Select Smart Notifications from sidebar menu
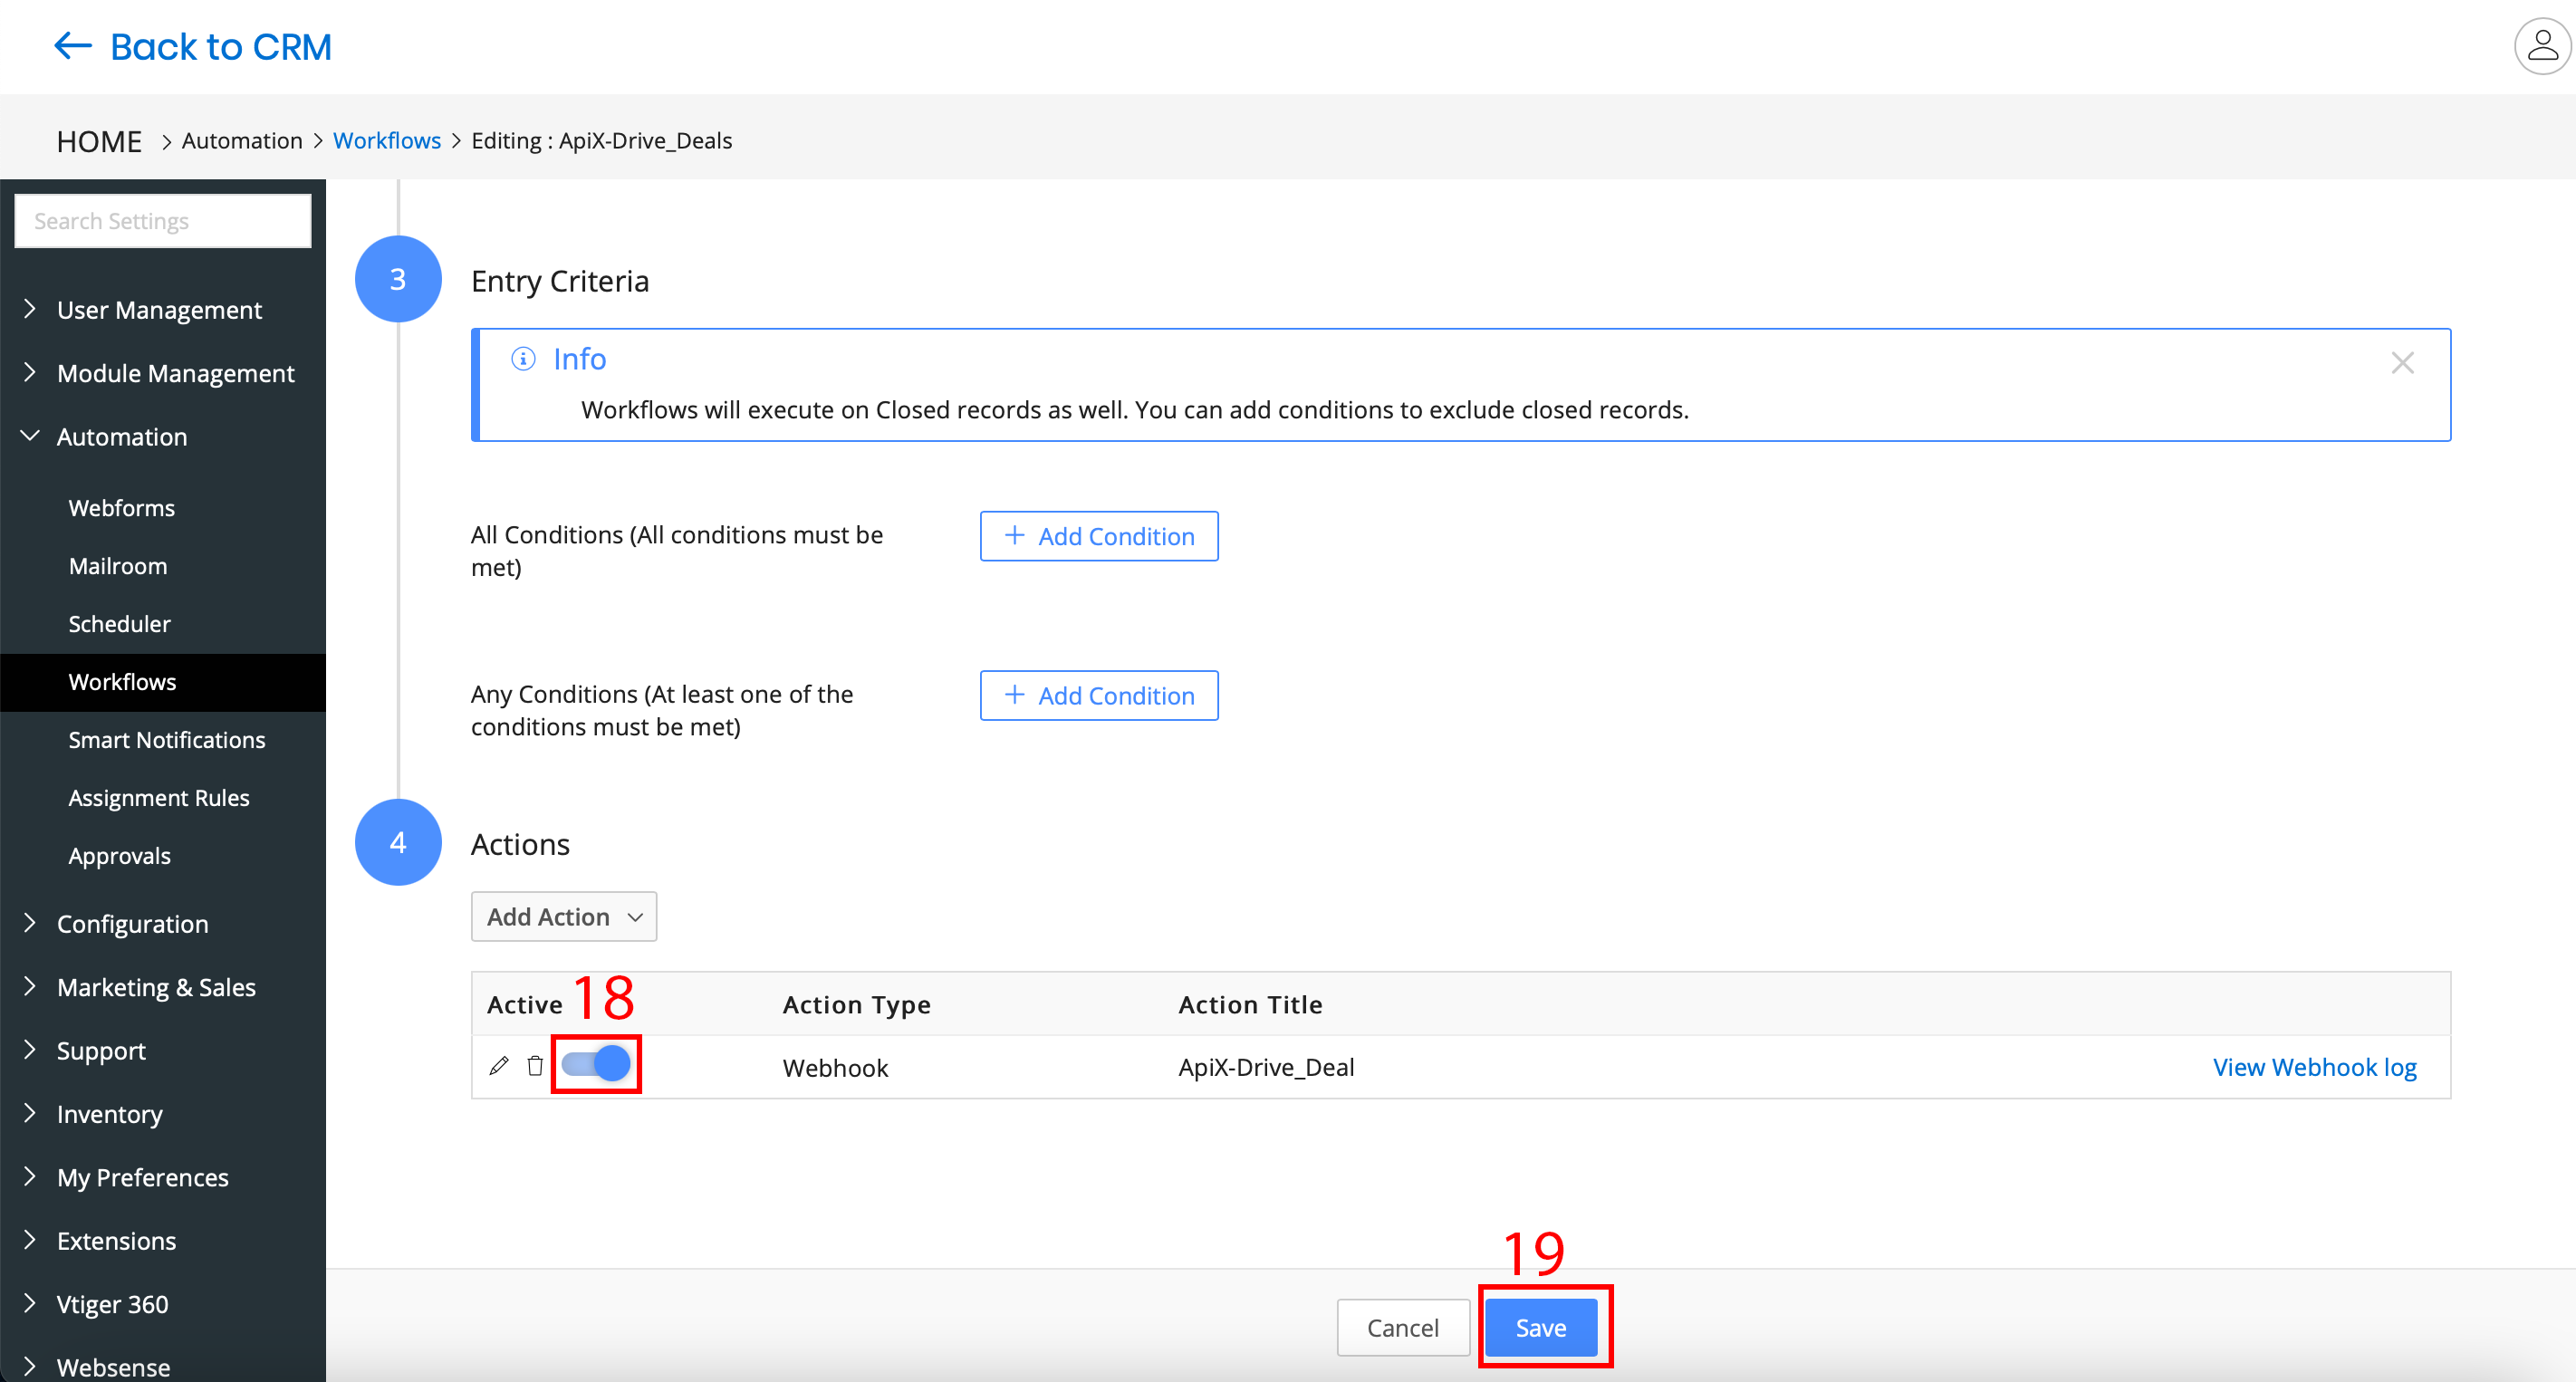The width and height of the screenshot is (2576, 1382). point(165,740)
